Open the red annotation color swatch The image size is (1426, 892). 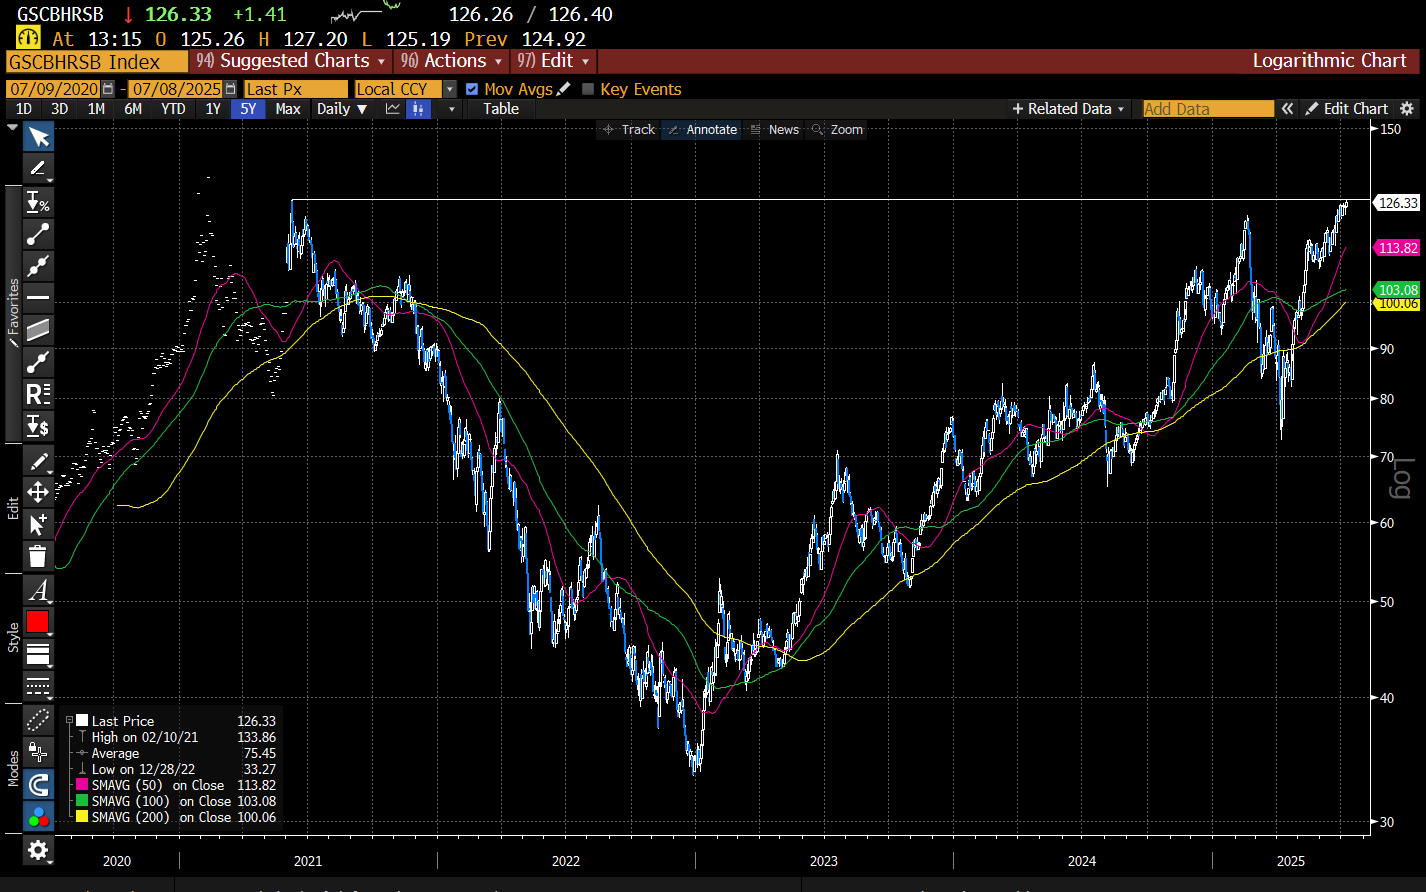click(38, 622)
